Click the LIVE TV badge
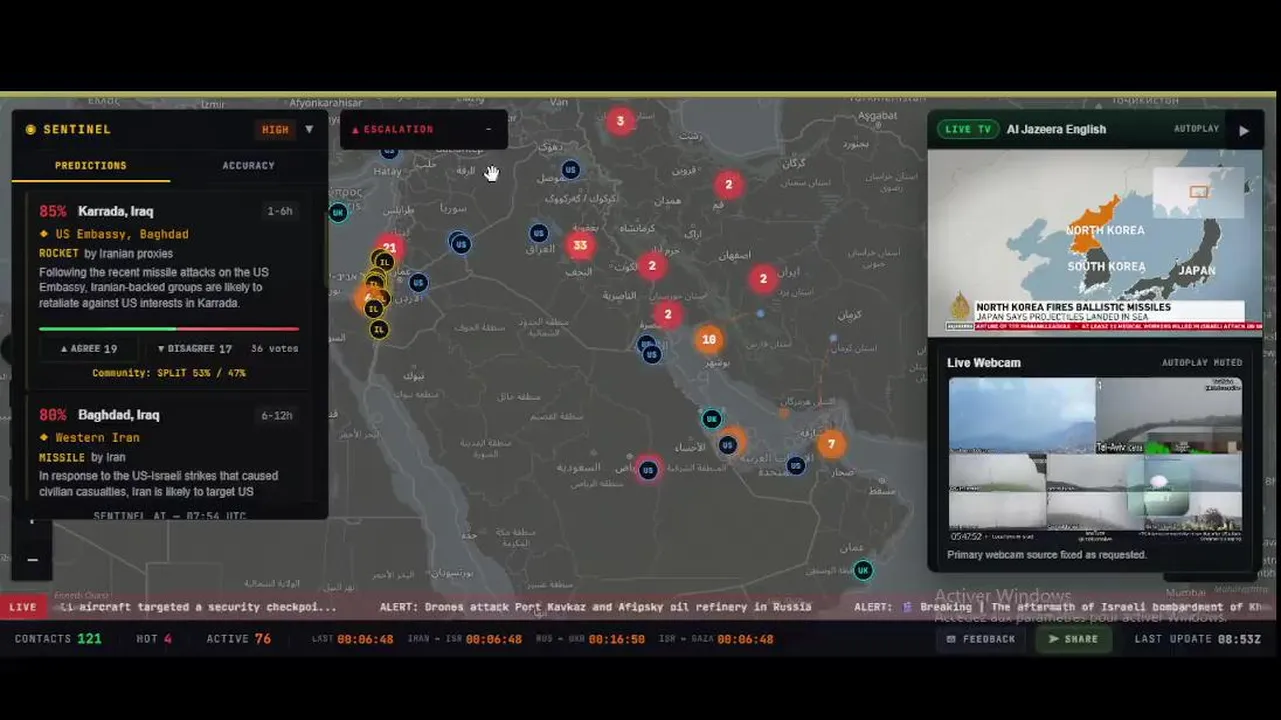The width and height of the screenshot is (1281, 720). coord(968,129)
